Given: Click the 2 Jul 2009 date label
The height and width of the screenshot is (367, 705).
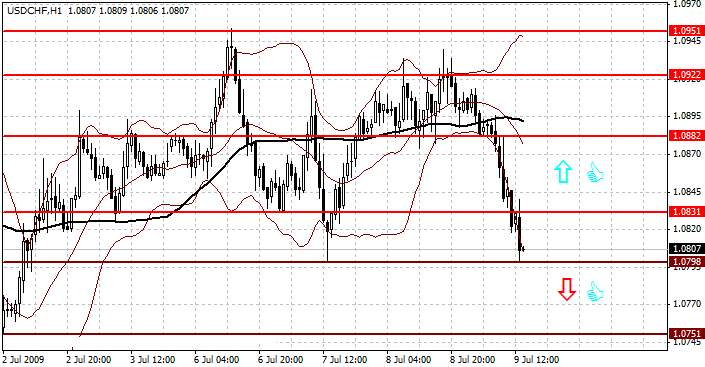Looking at the screenshot, I should [23, 360].
